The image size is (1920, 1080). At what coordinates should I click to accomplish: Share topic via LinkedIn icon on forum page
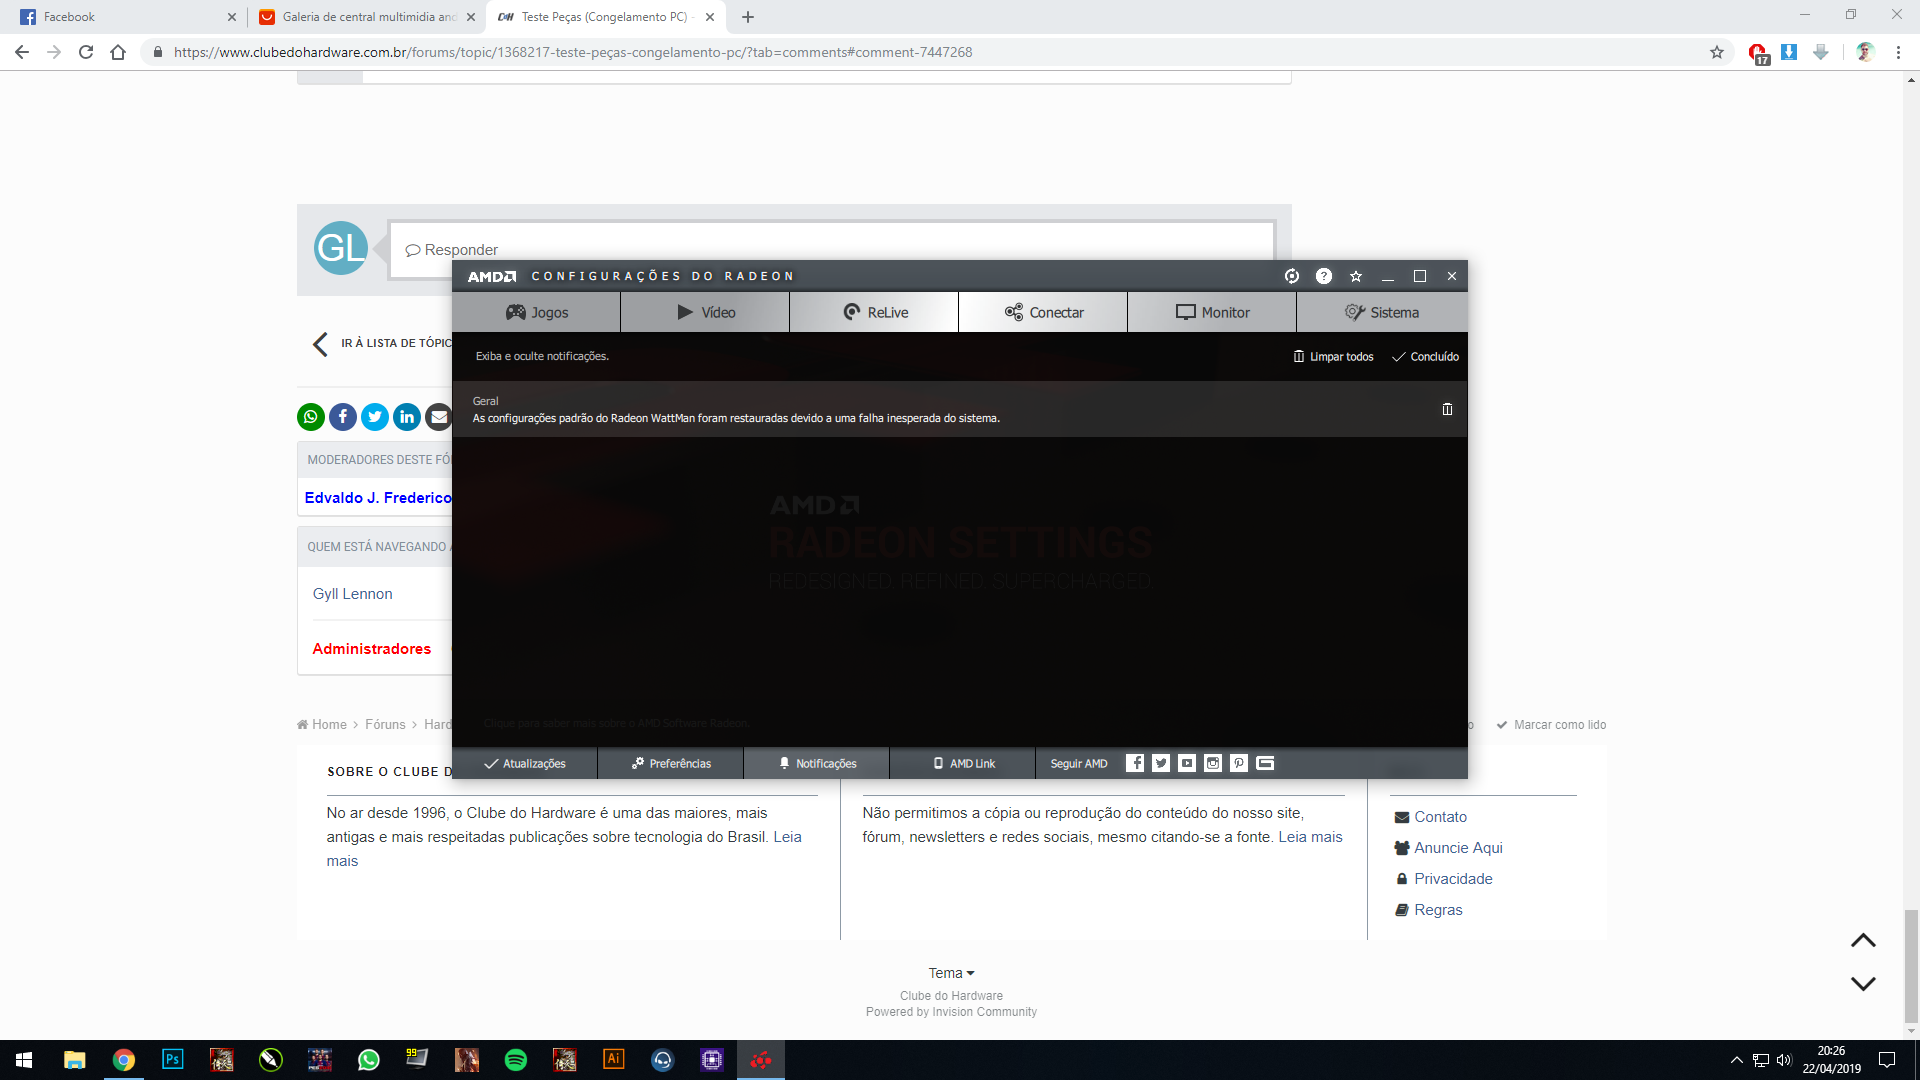[407, 417]
